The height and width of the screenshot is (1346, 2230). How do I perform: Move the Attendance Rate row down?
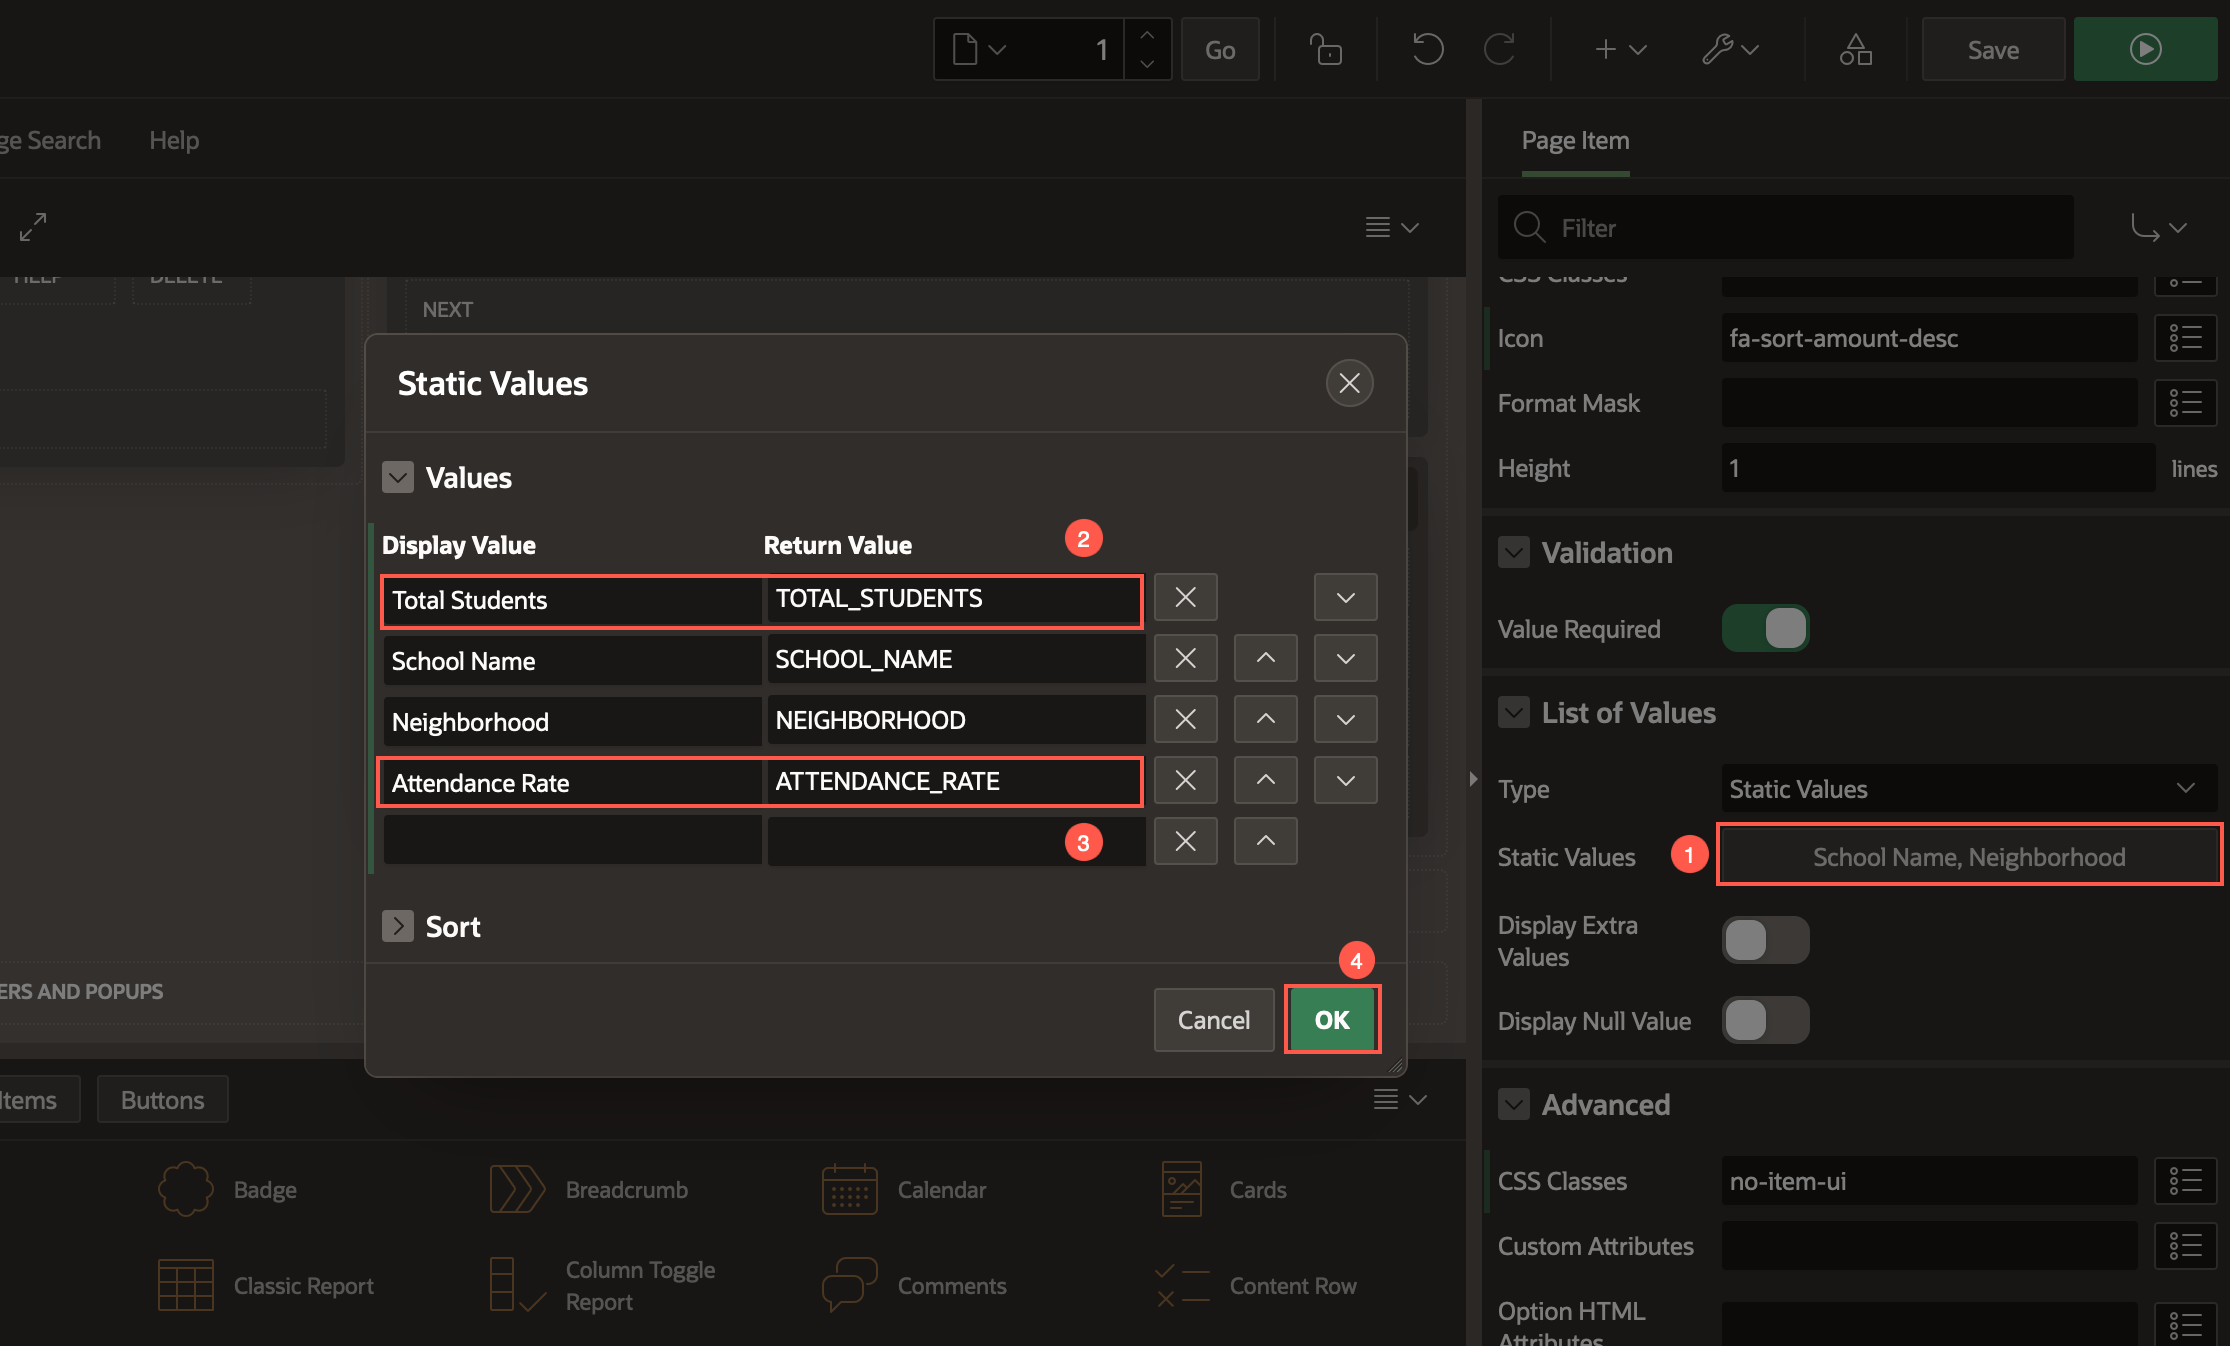coord(1345,780)
